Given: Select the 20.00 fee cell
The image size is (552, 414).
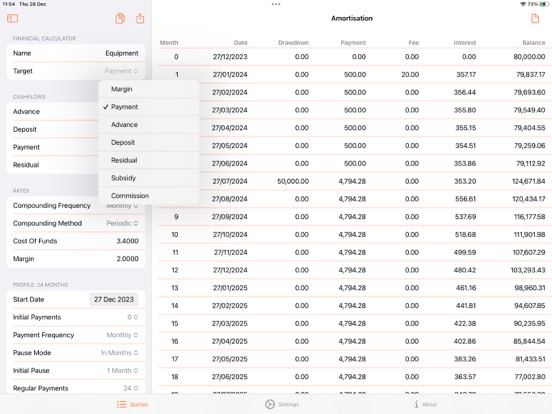Looking at the screenshot, I should (x=410, y=75).
